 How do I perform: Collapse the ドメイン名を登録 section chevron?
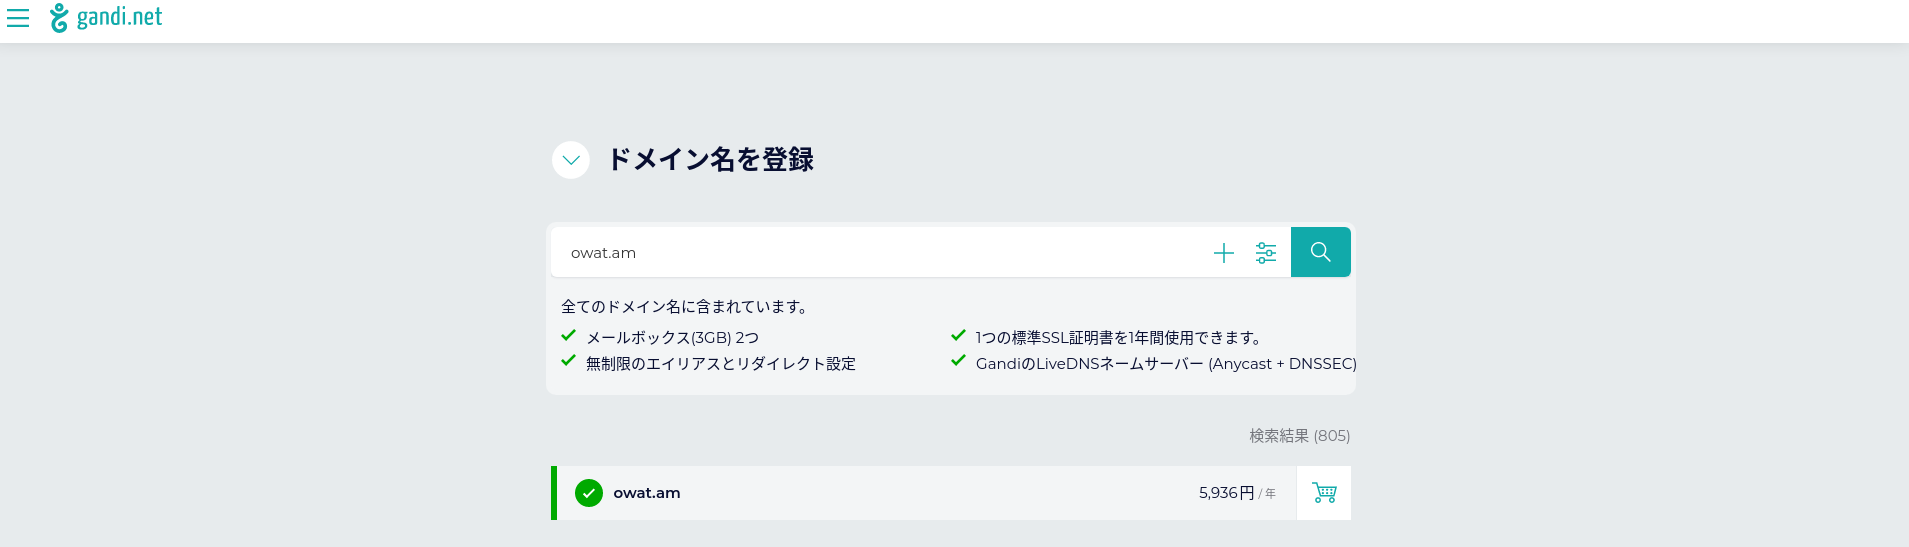[x=571, y=160]
